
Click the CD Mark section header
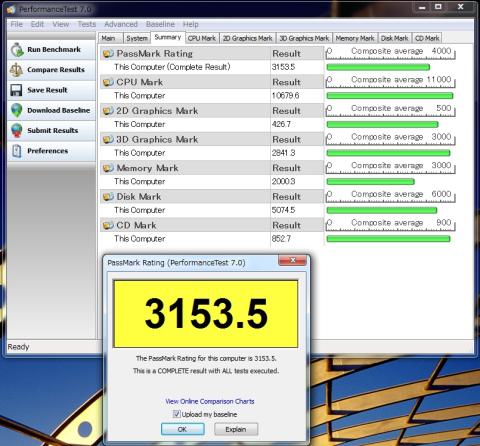(185, 225)
